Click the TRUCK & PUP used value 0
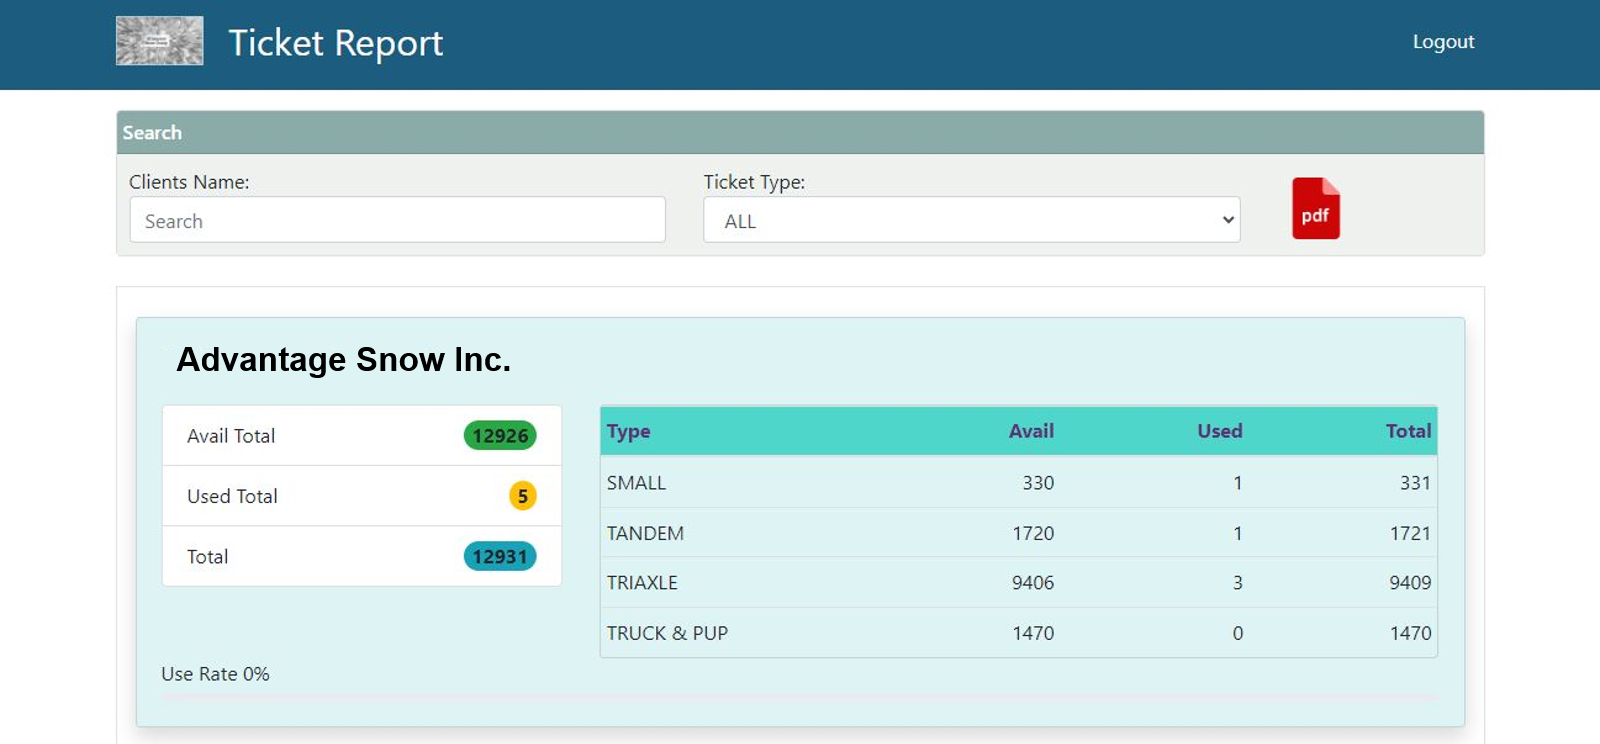1600x744 pixels. coord(1238,634)
